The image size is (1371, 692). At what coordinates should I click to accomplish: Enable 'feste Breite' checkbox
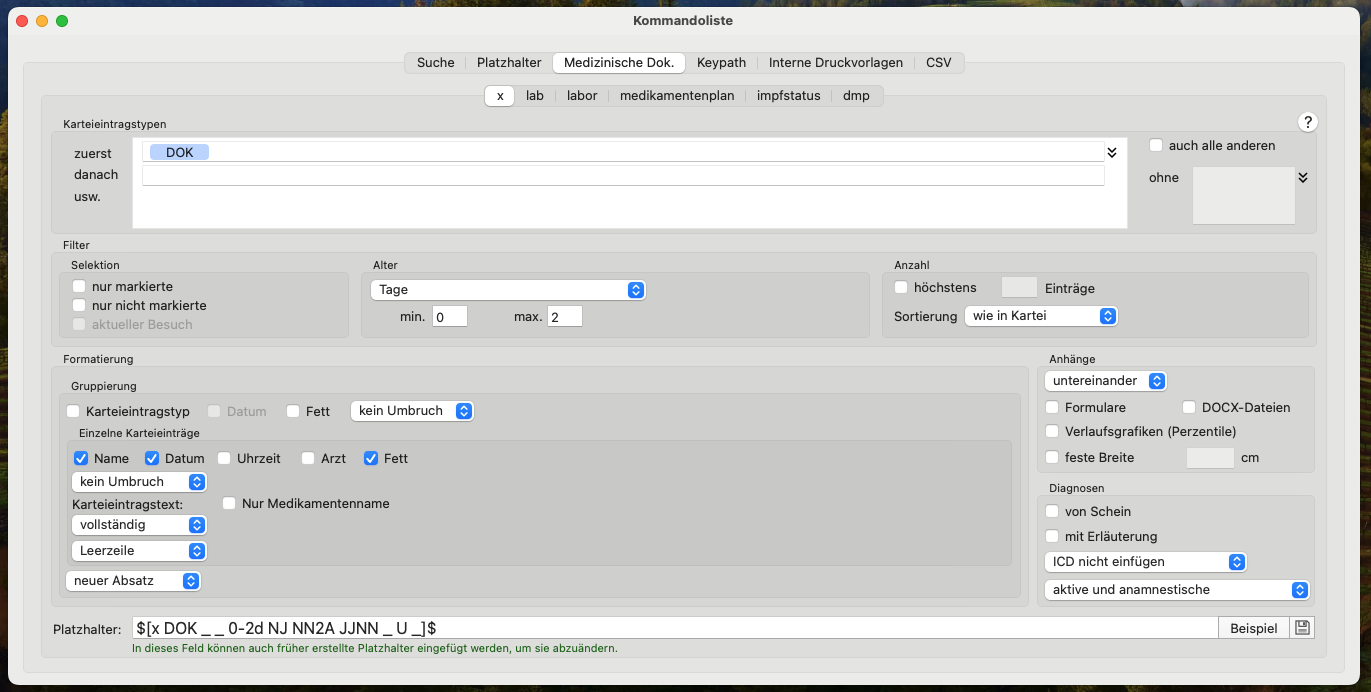[1052, 457]
